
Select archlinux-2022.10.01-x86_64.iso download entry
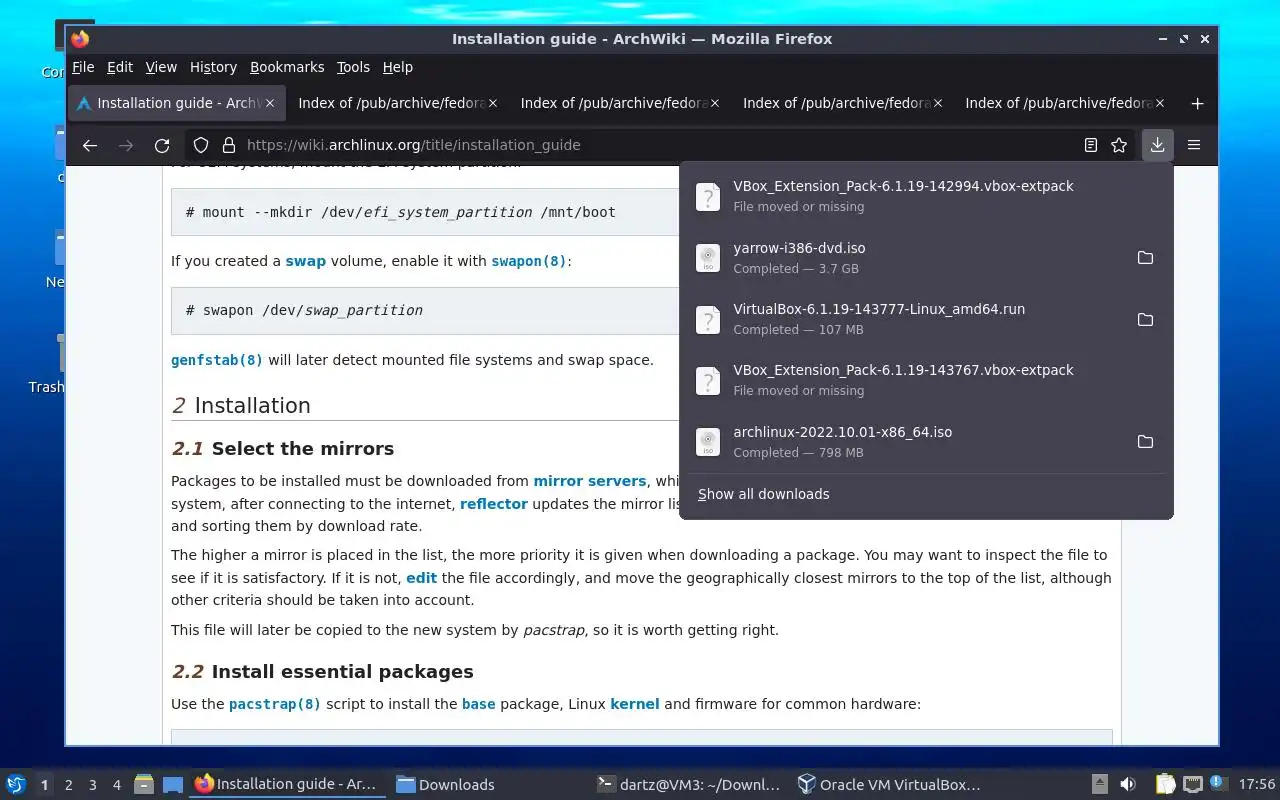[x=905, y=442]
